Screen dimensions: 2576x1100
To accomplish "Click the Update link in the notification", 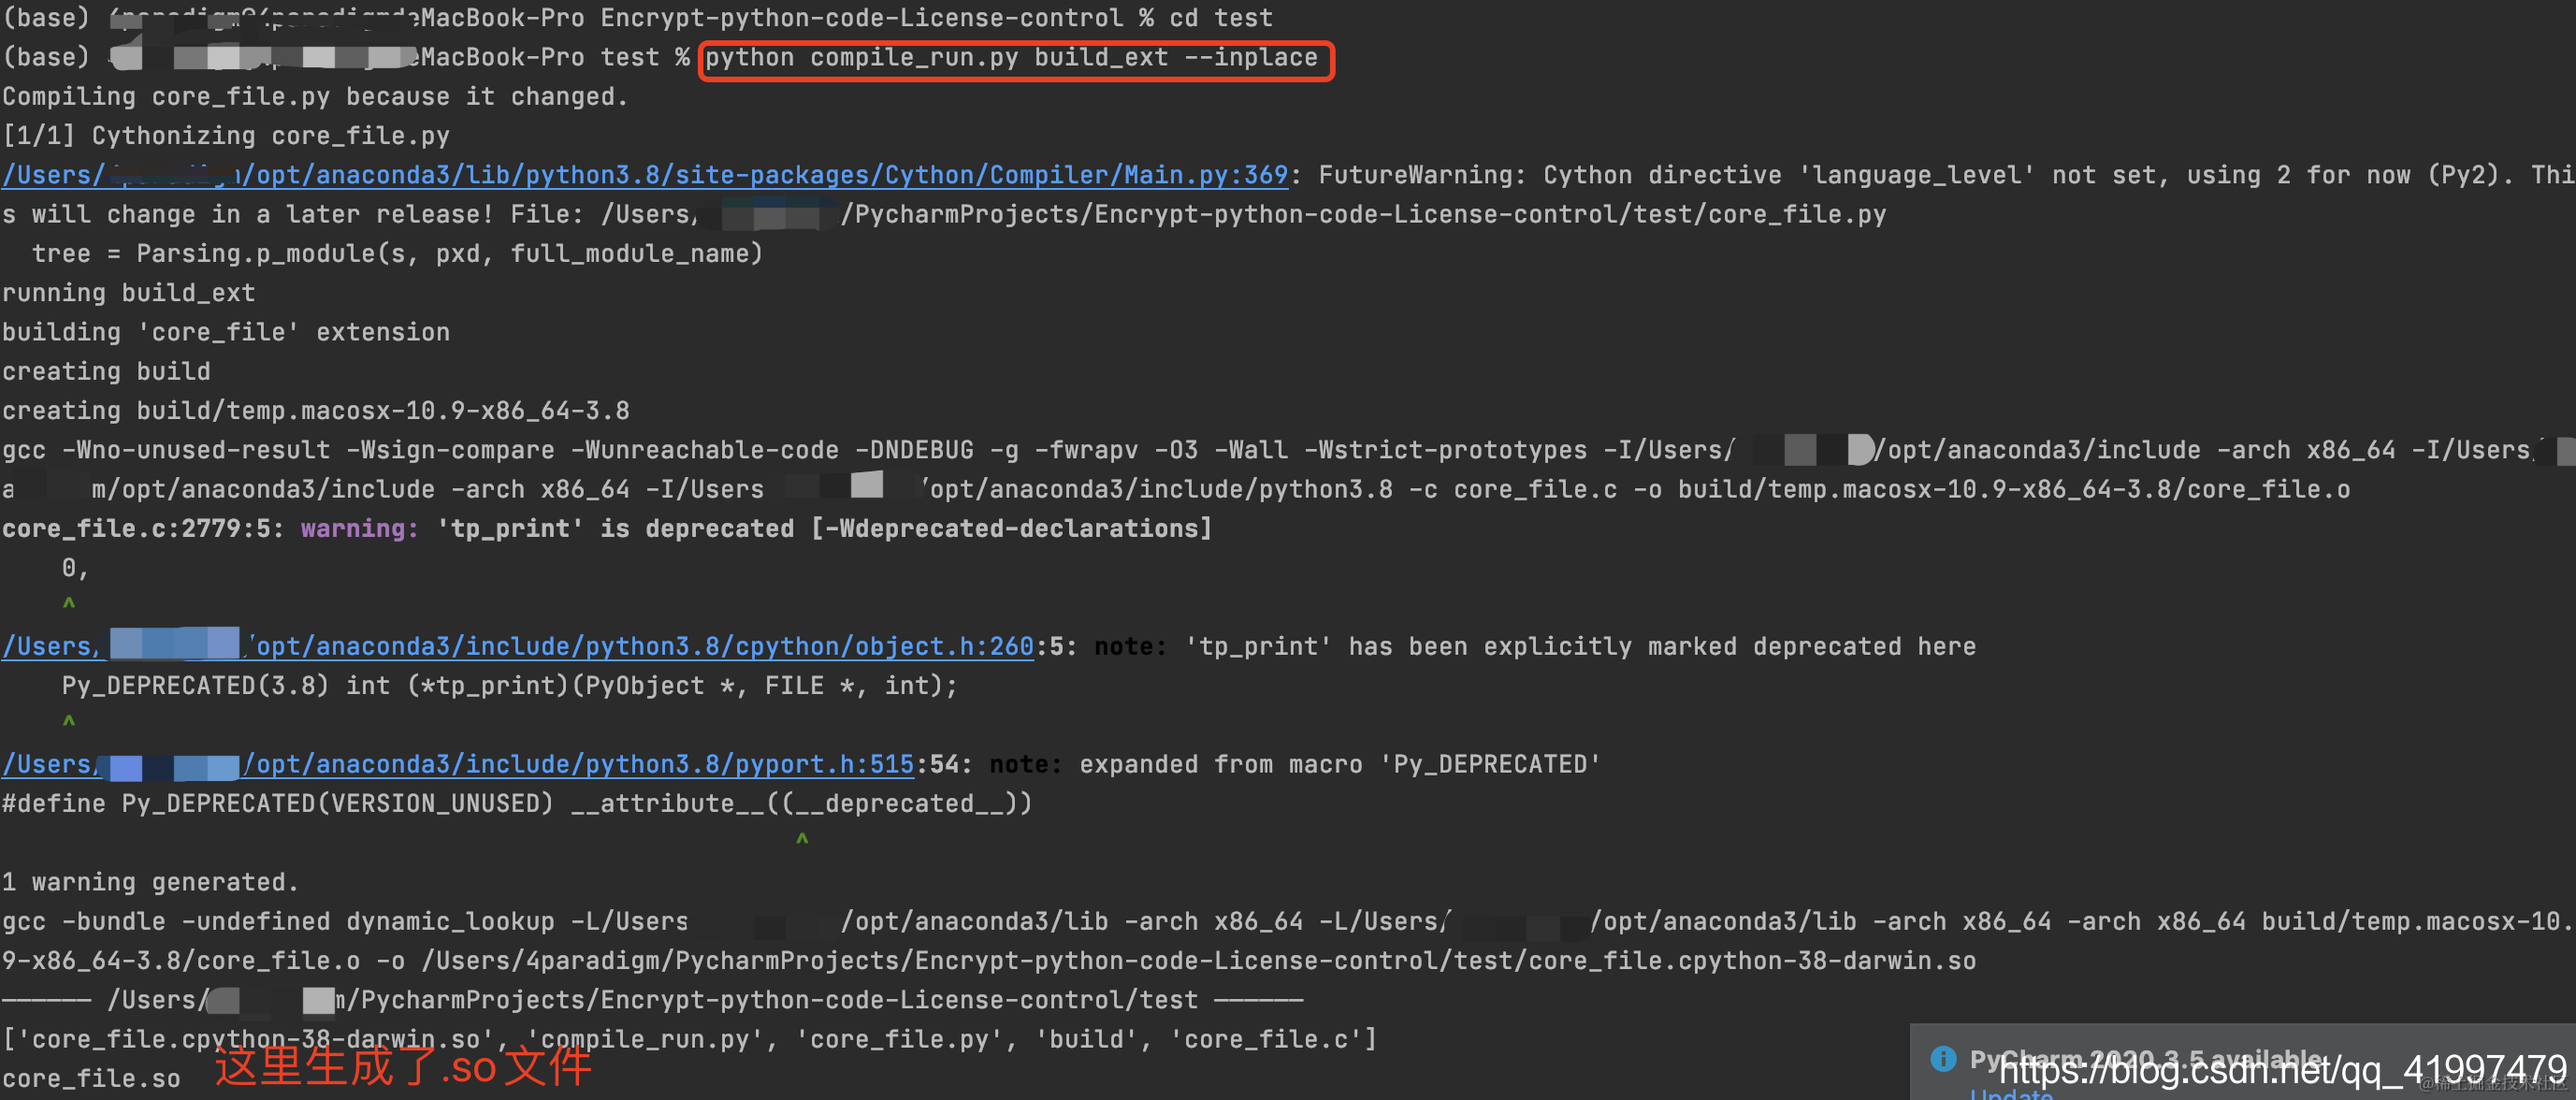I will pos(2010,1094).
